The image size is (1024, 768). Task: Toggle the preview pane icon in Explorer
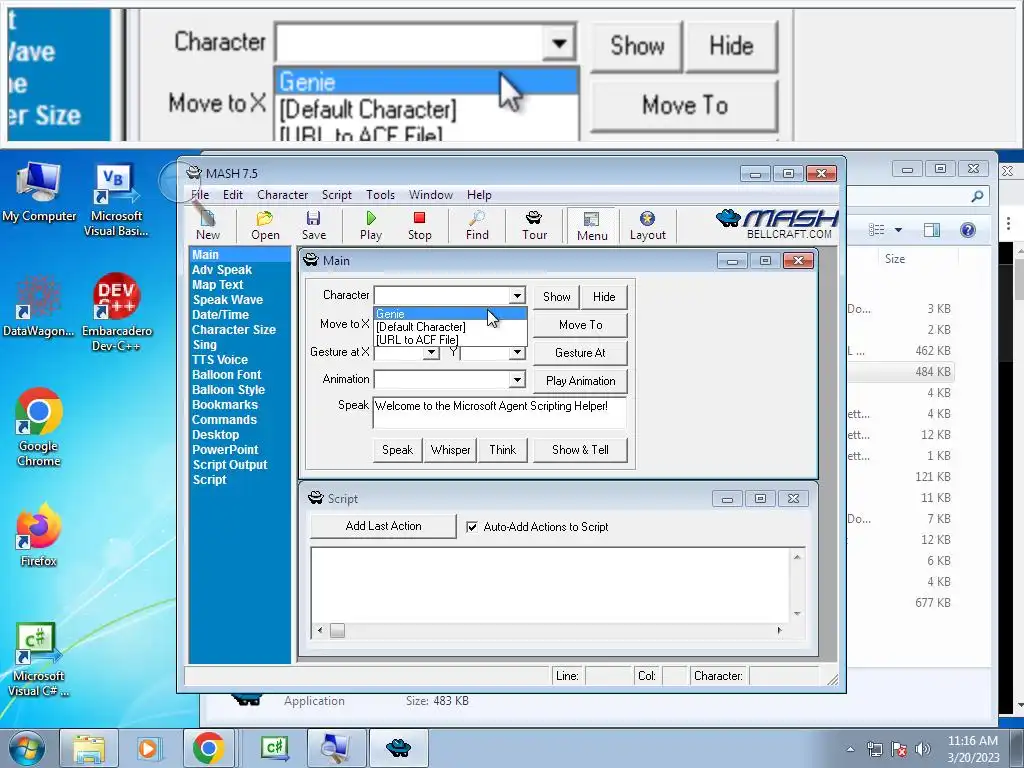pyautogui.click(x=932, y=229)
